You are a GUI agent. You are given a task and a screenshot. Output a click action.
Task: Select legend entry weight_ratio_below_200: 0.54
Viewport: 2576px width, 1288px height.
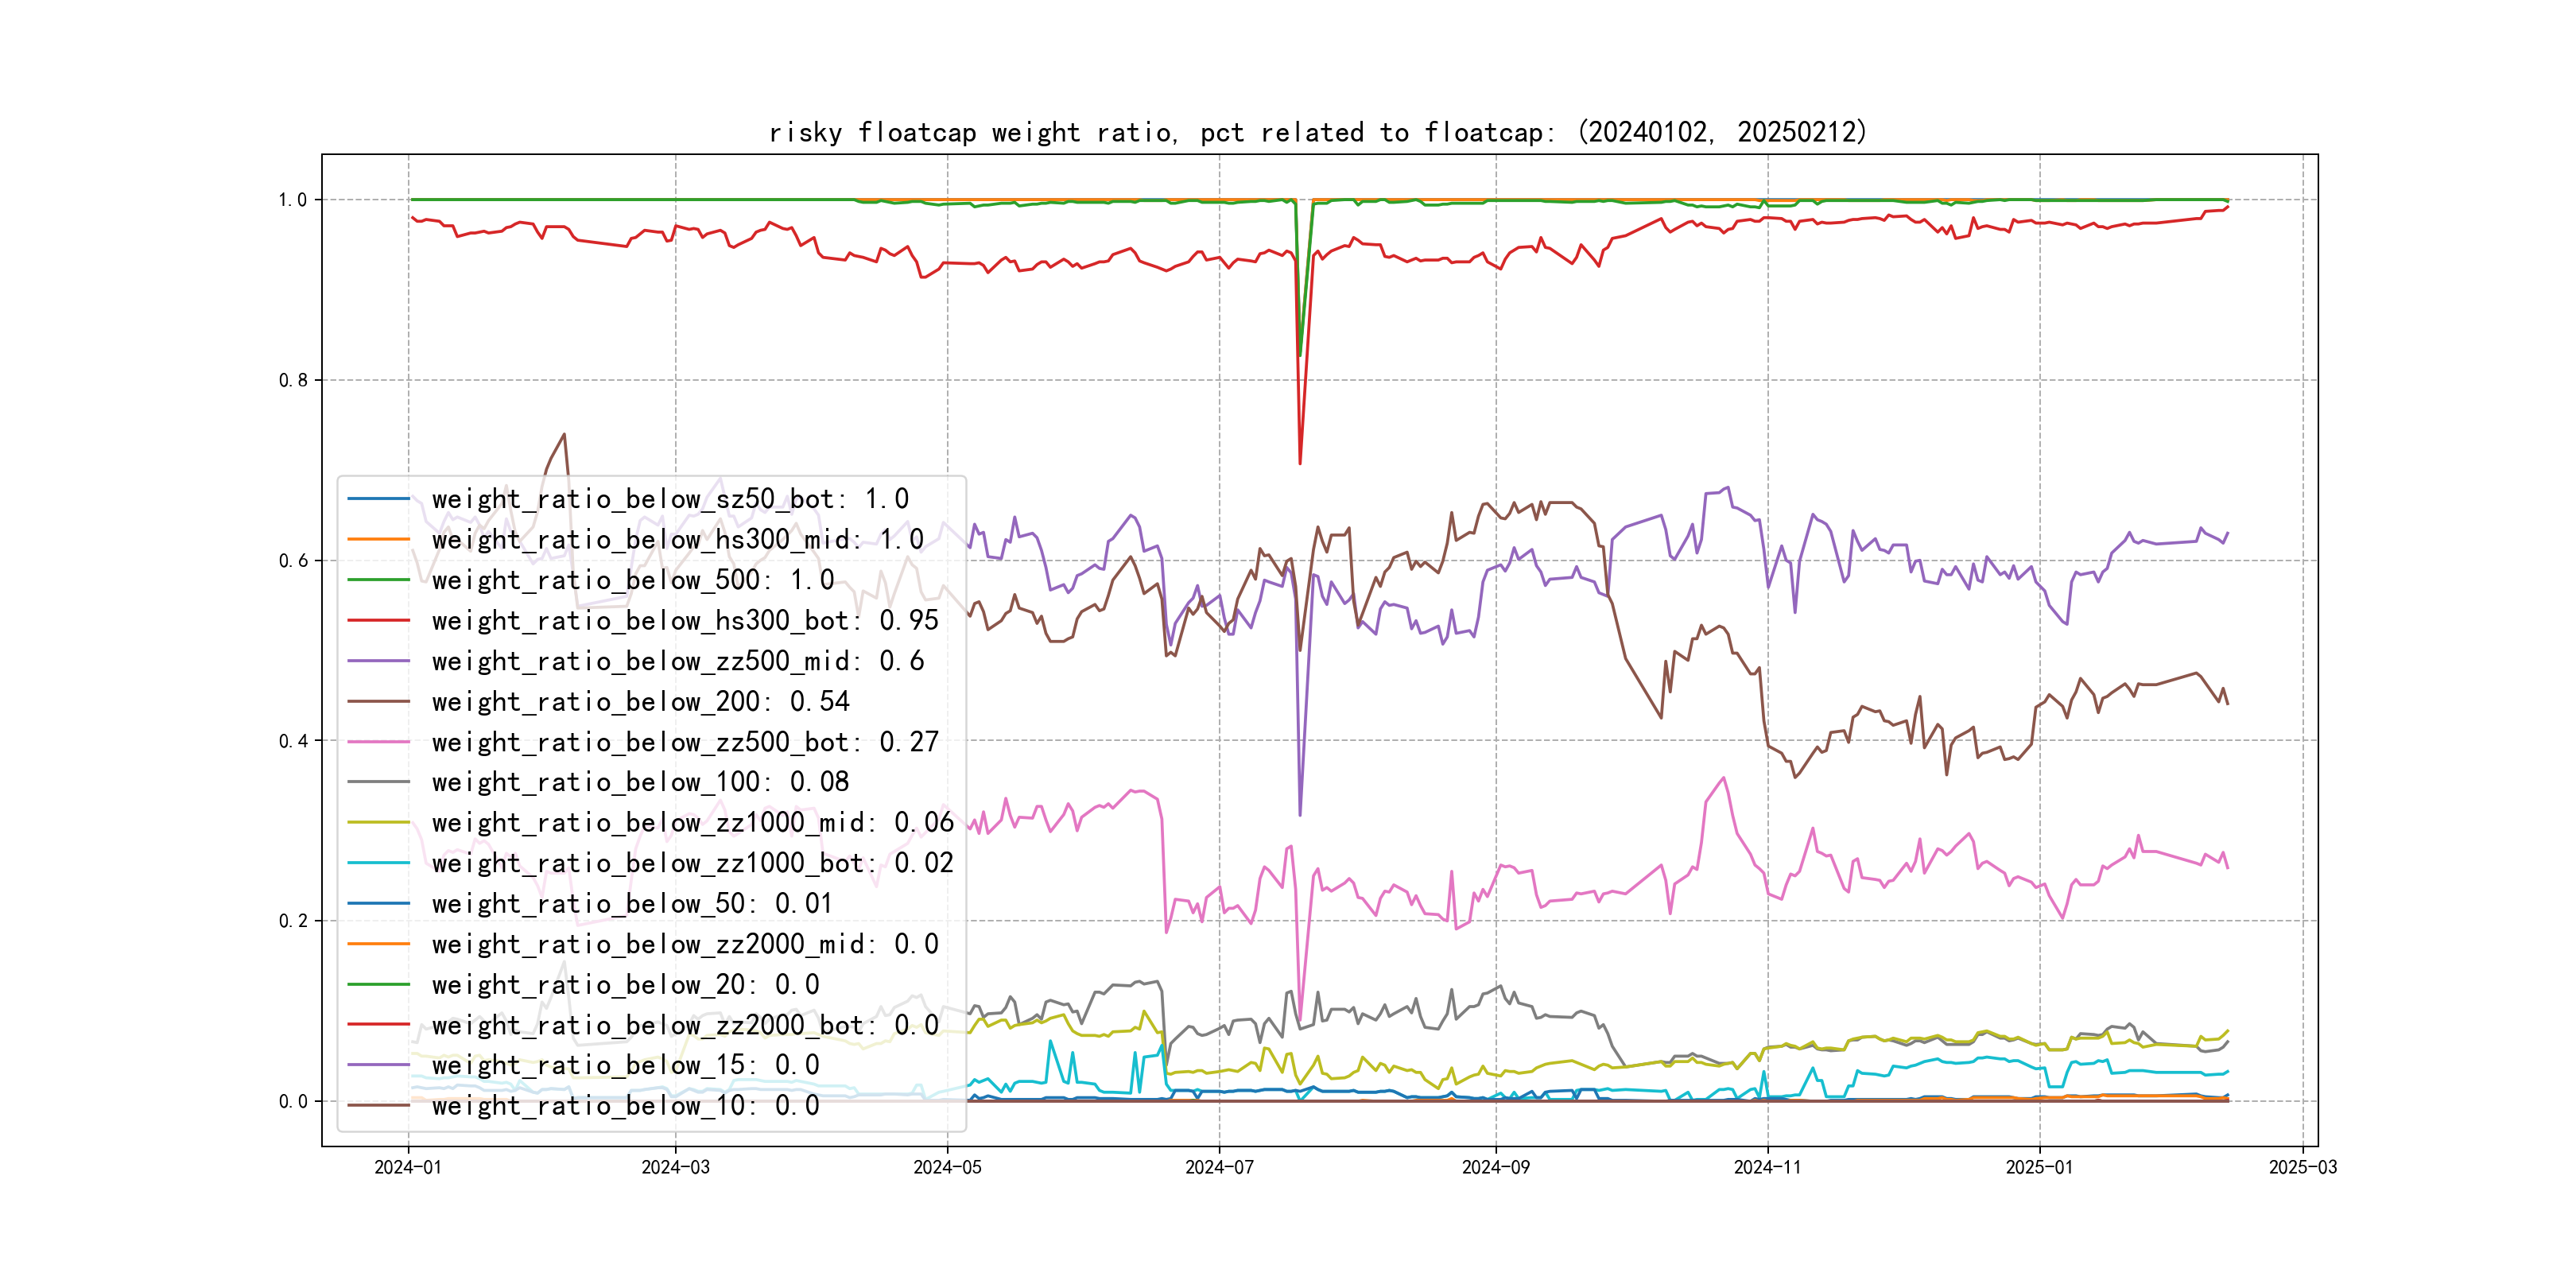[640, 702]
